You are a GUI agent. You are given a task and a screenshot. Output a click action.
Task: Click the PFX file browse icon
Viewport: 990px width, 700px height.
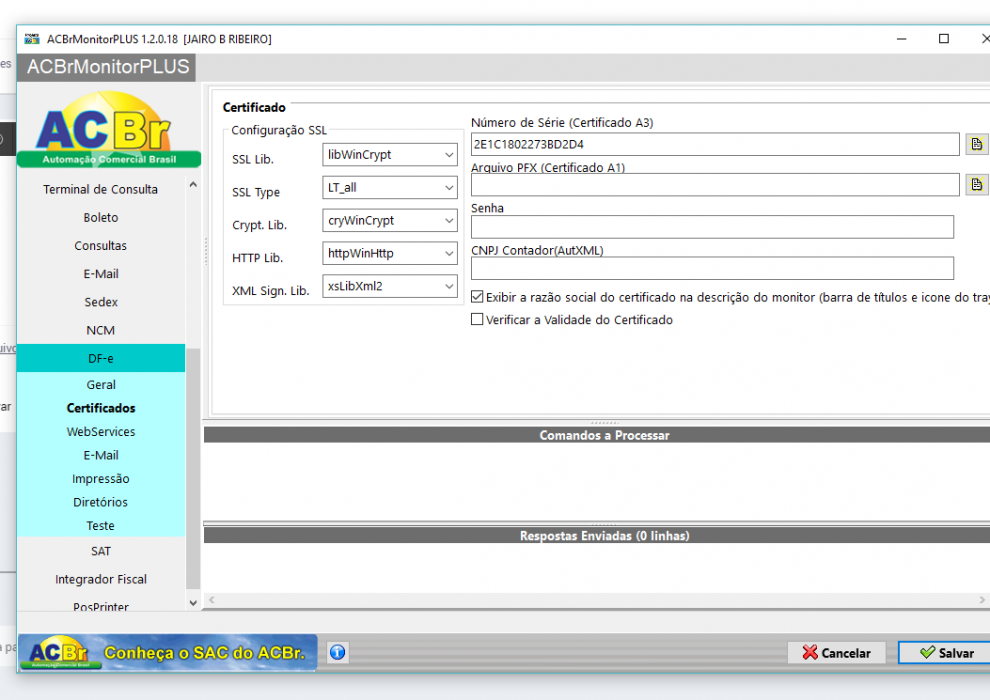click(x=977, y=185)
